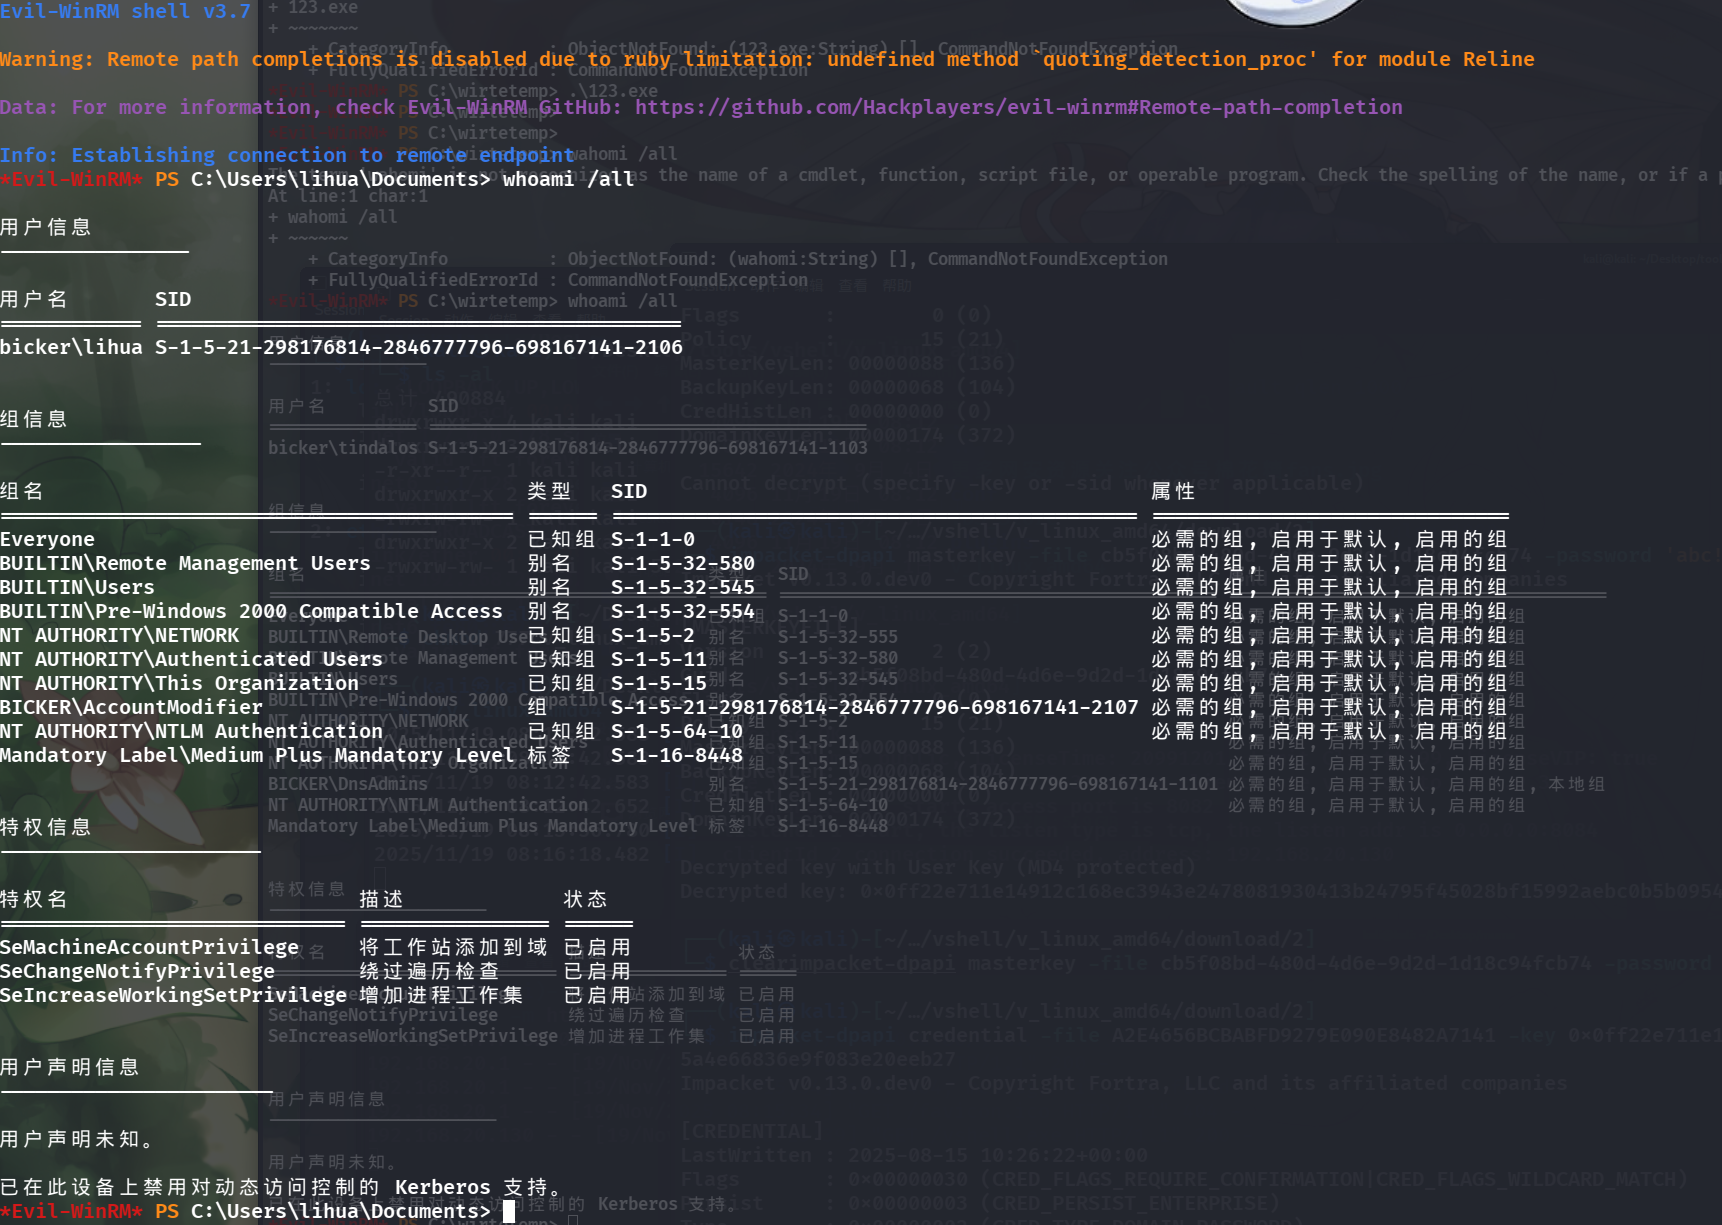This screenshot has width=1722, height=1225.
Task: Click SID 'S-1-5-32-545' value
Action: coord(683,587)
